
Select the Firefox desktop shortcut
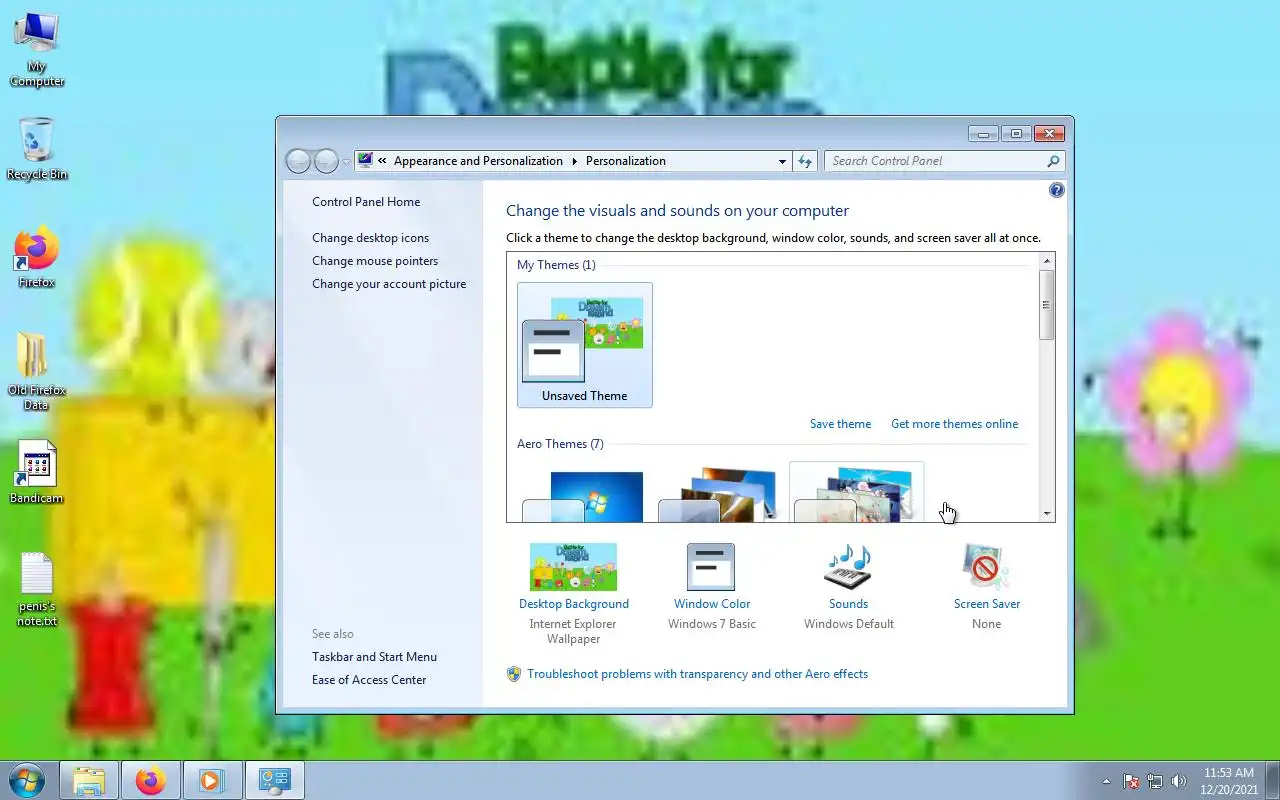point(37,259)
